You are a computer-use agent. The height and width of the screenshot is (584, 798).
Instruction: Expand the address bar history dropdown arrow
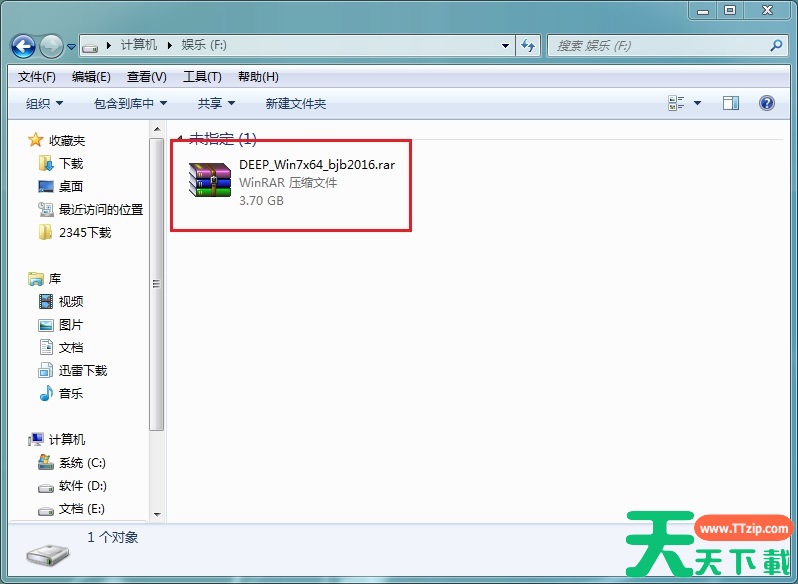(505, 46)
